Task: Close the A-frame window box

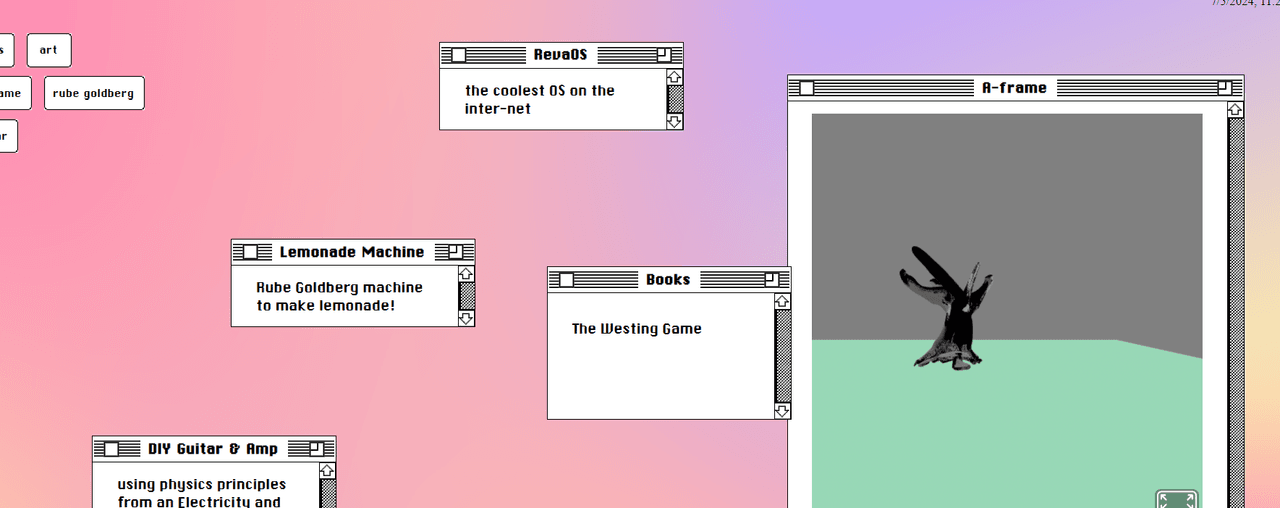Action: (x=807, y=88)
